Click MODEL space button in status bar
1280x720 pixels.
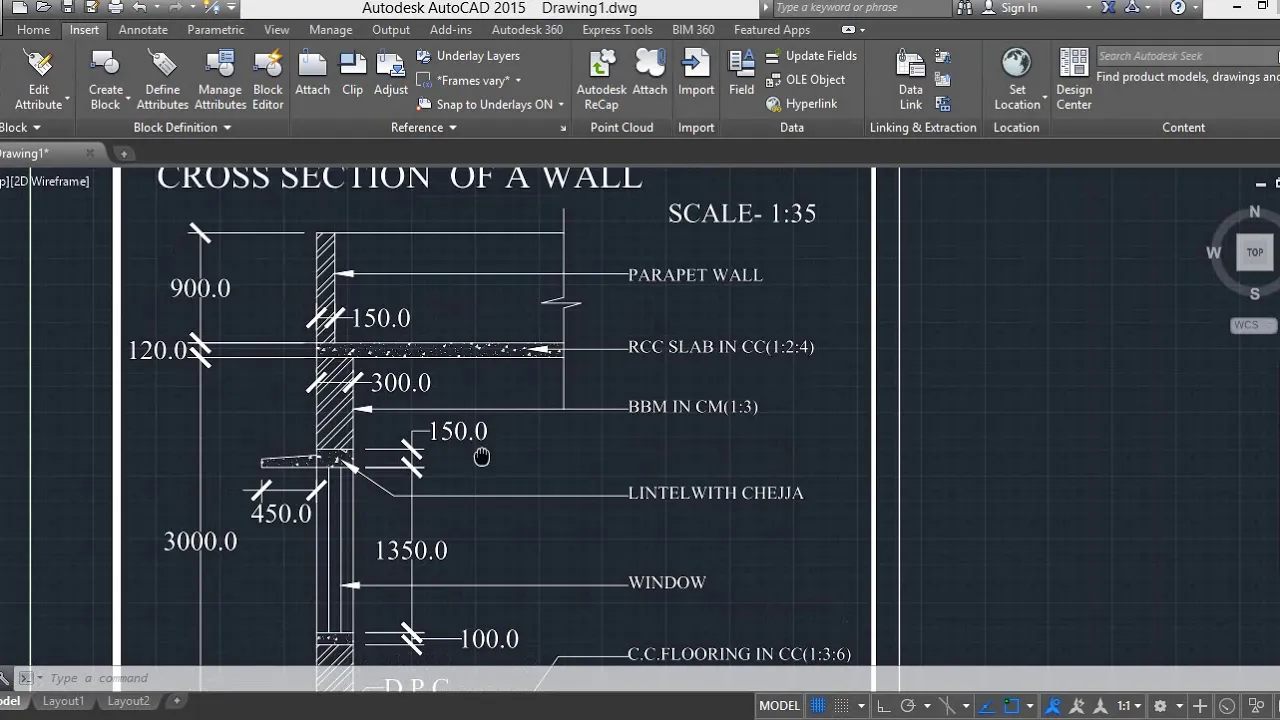pos(780,706)
